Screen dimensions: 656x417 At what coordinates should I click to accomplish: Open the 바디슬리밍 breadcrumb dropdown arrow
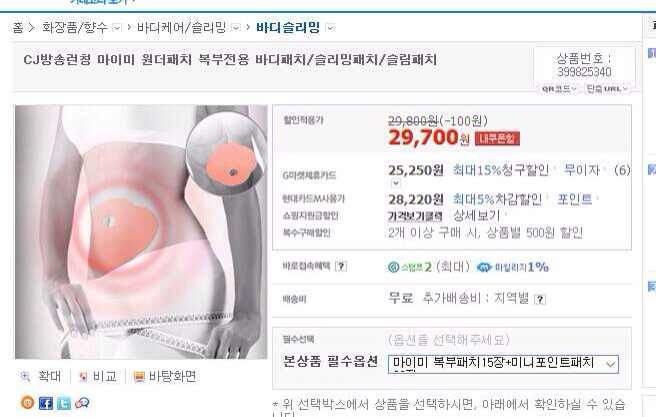(x=331, y=28)
